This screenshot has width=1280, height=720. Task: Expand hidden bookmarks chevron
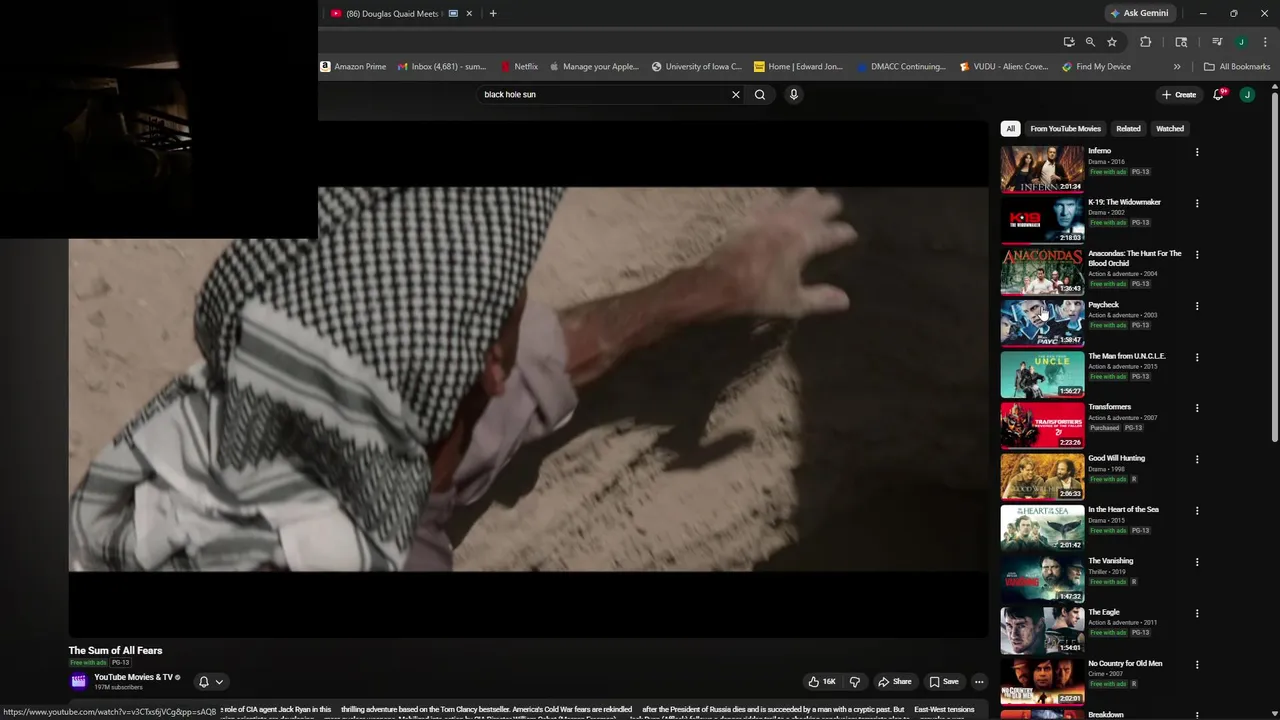pos(1177,67)
